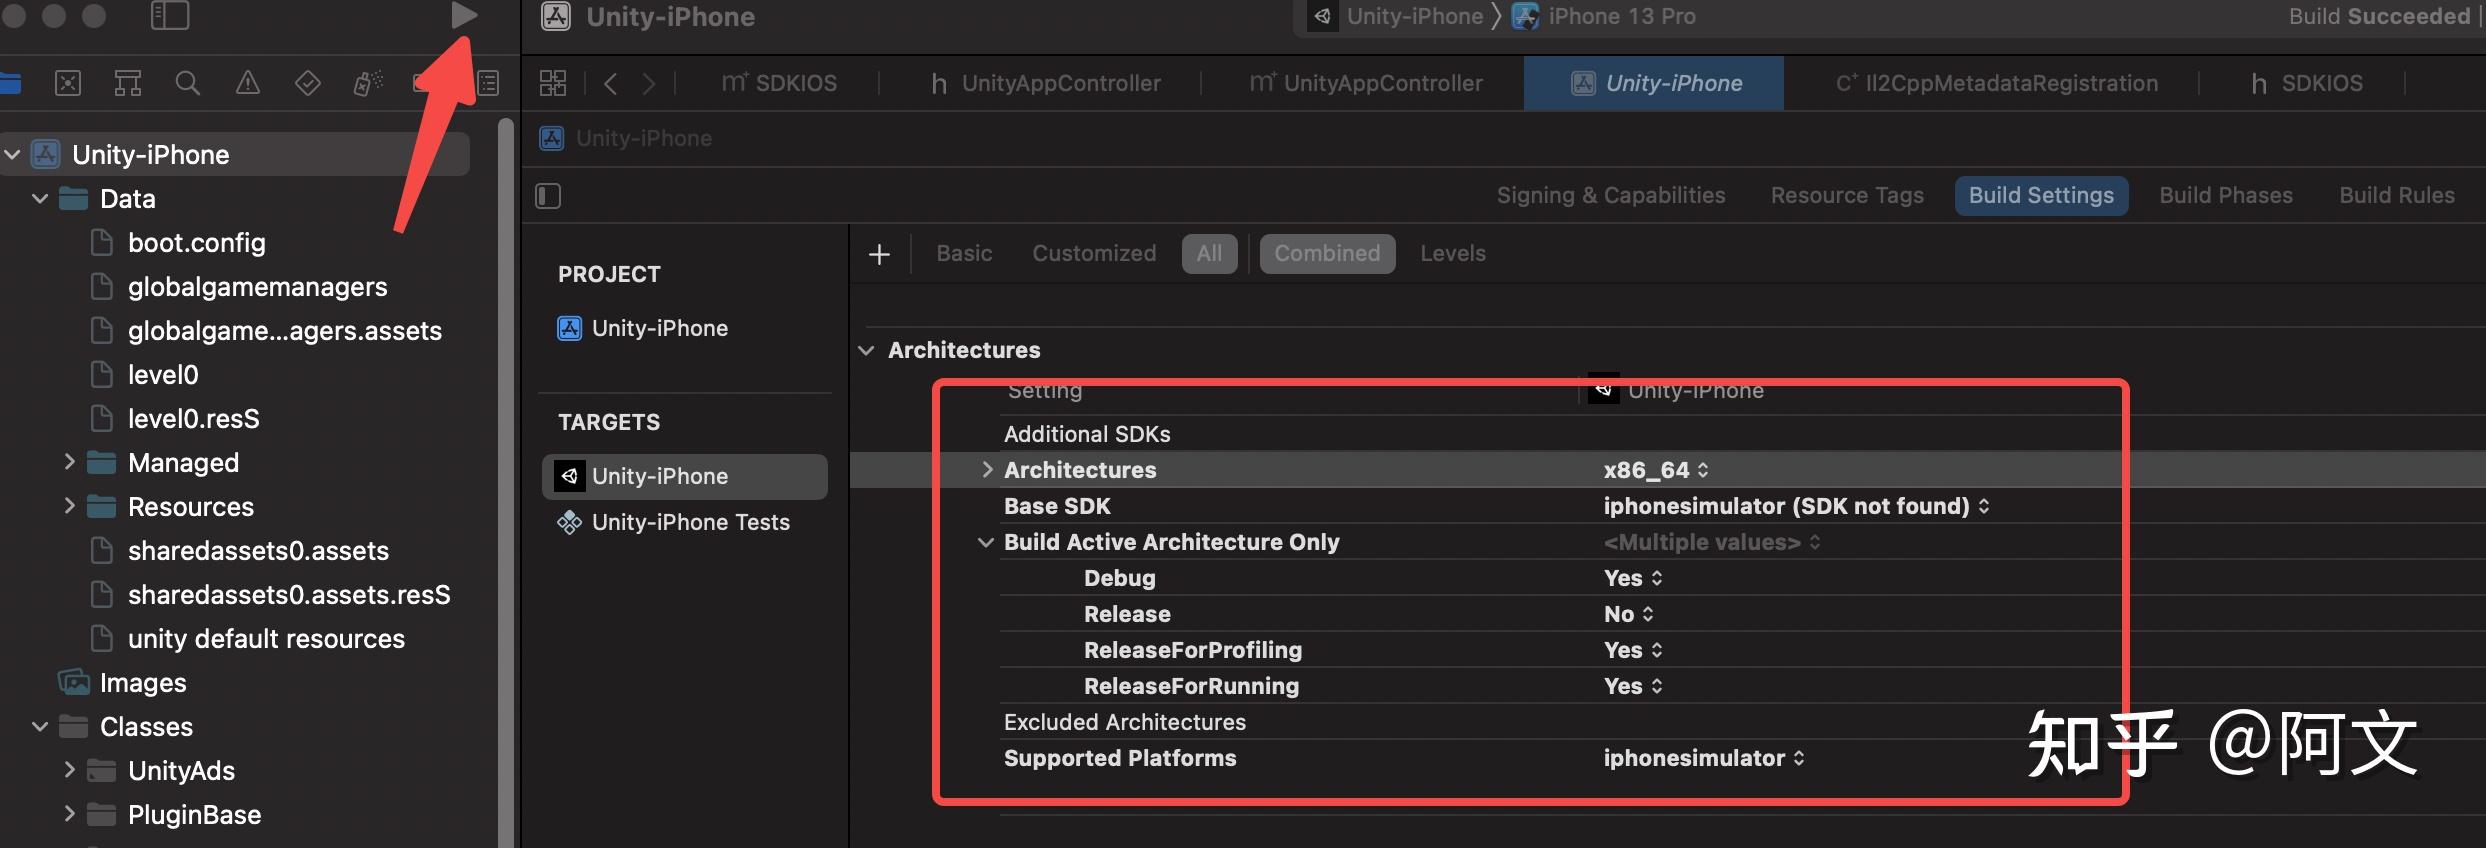Image resolution: width=2486 pixels, height=848 pixels.
Task: Open the x86_64 architectures dropdown
Action: pyautogui.click(x=1656, y=470)
